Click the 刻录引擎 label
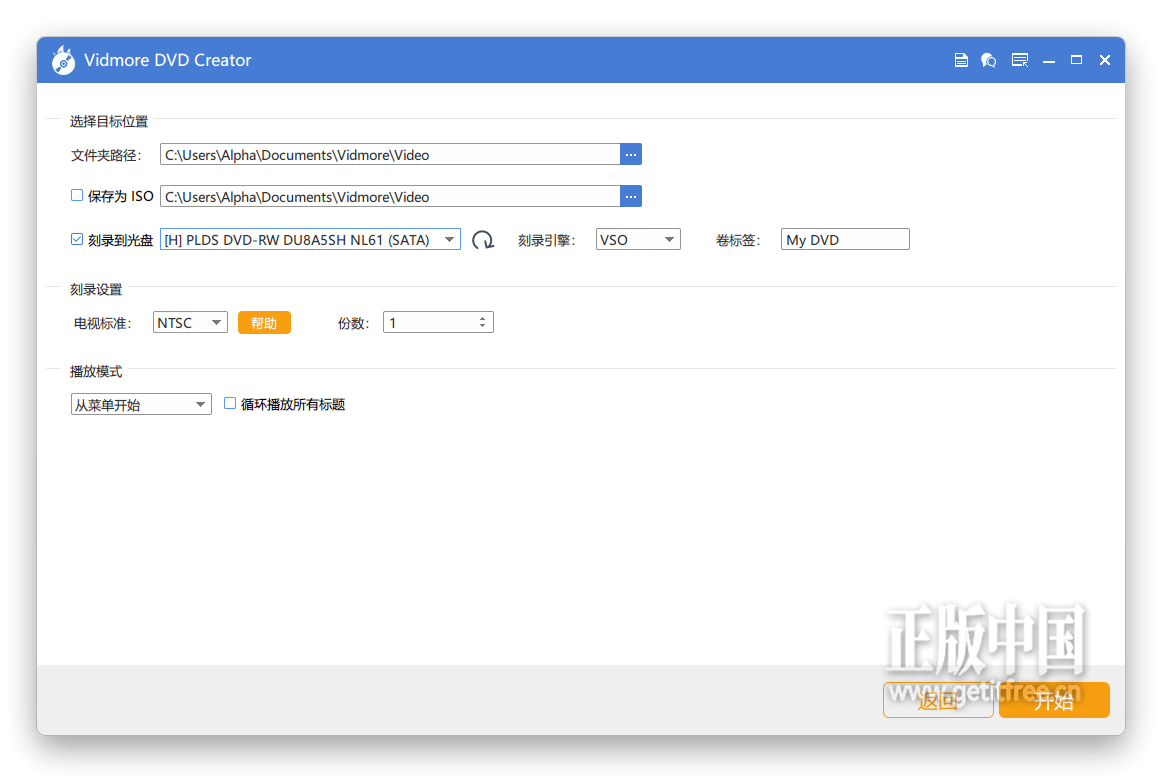Image resolution: width=1162 pixels, height=784 pixels. (546, 240)
